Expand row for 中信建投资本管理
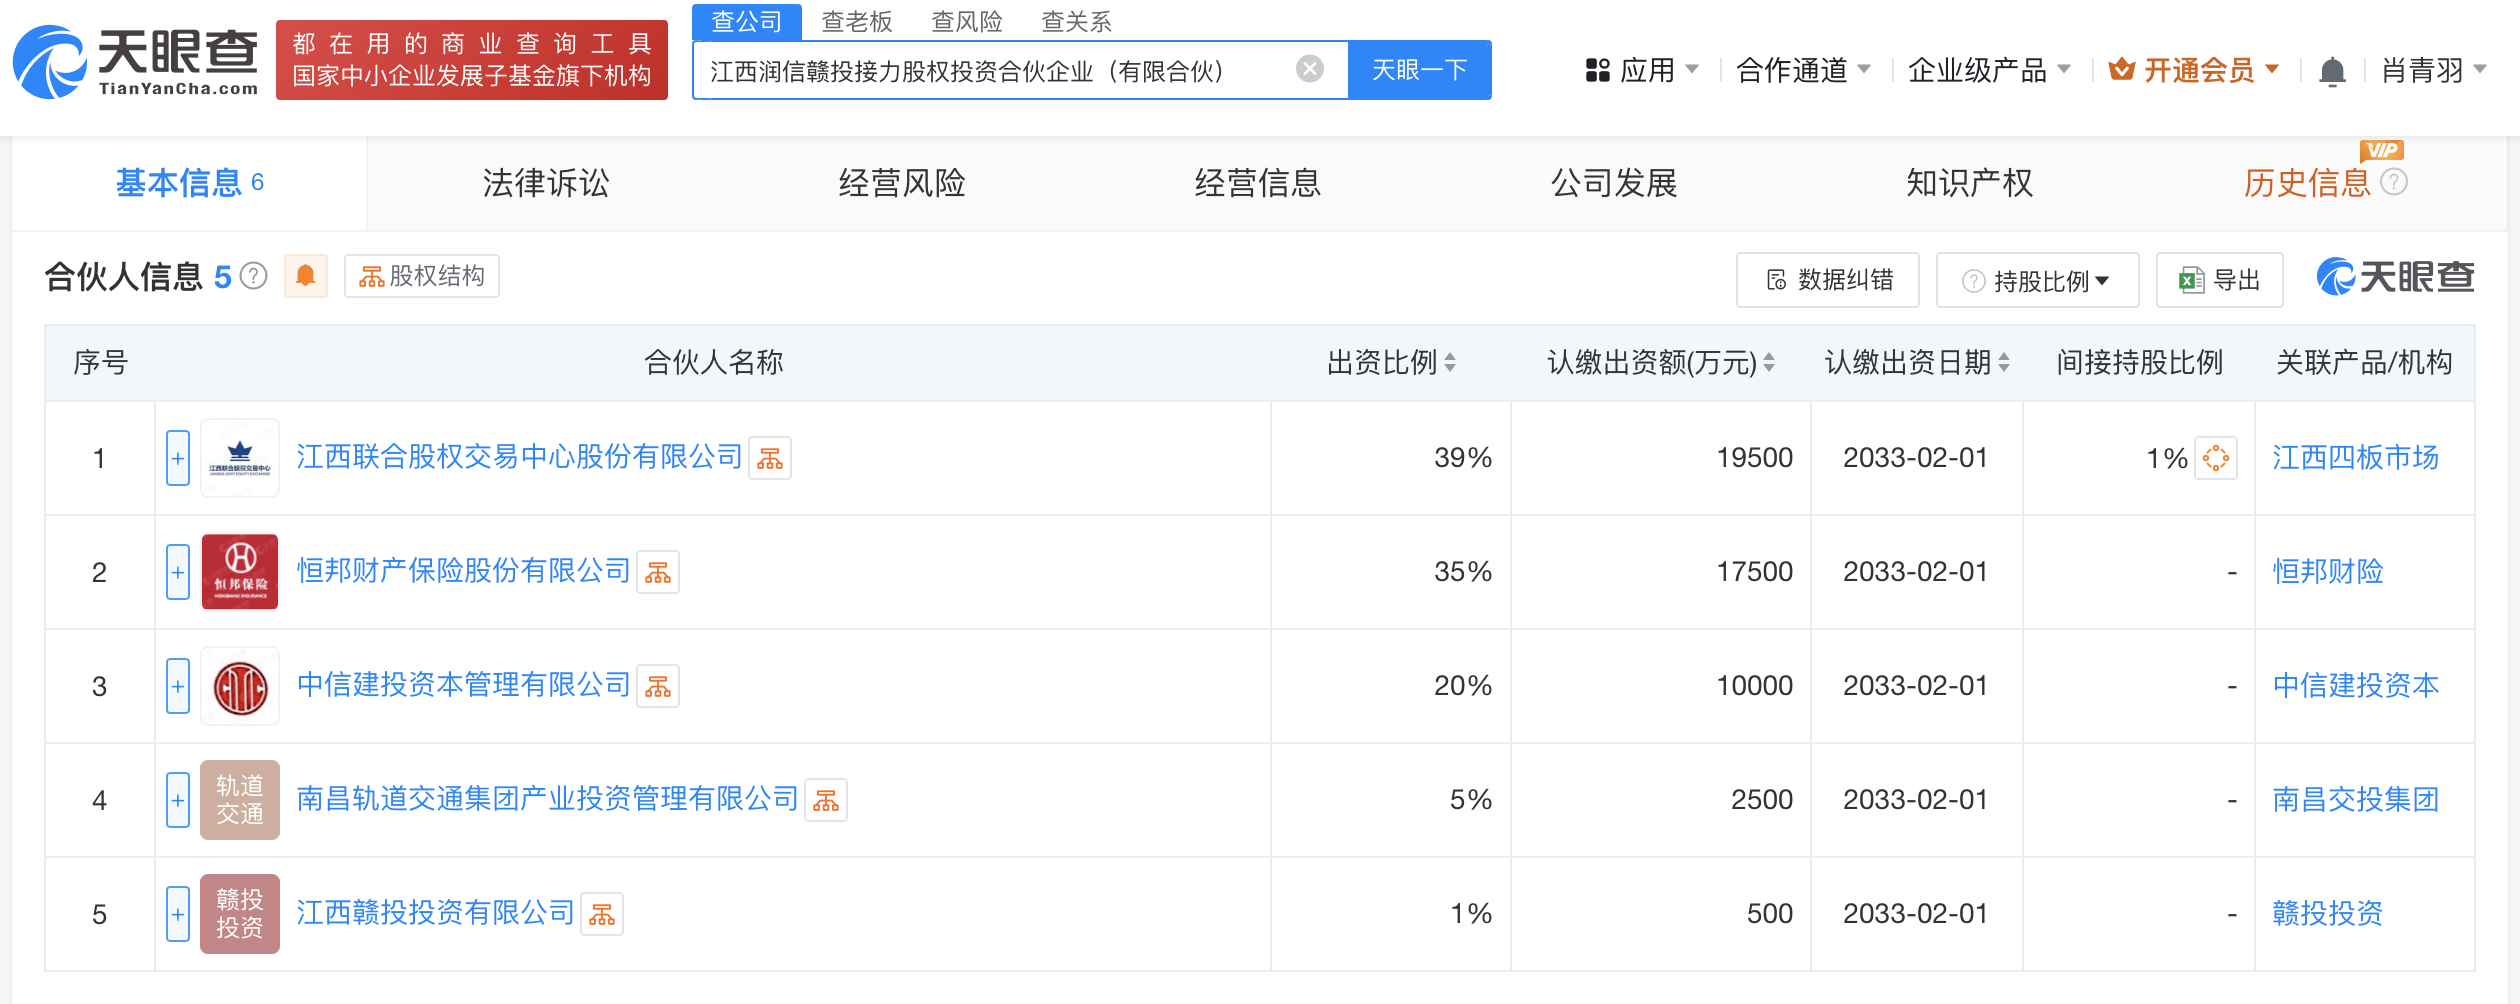The height and width of the screenshot is (1004, 2520). [x=178, y=686]
